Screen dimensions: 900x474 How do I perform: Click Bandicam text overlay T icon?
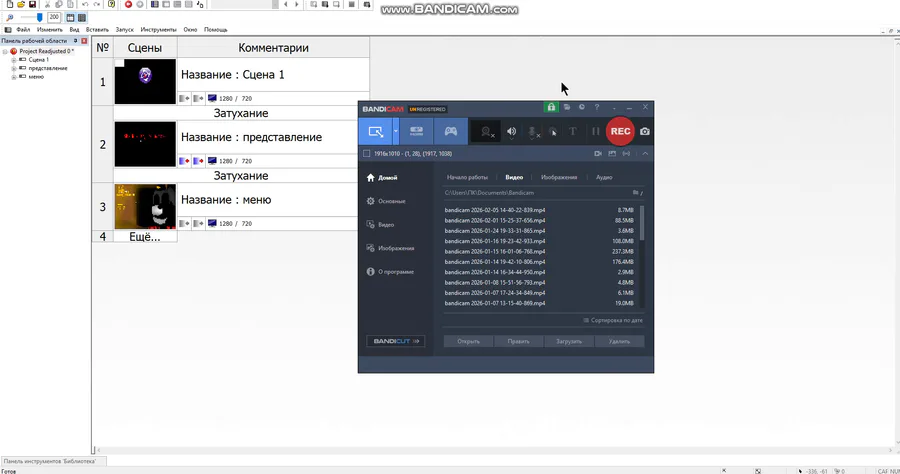pyautogui.click(x=572, y=131)
